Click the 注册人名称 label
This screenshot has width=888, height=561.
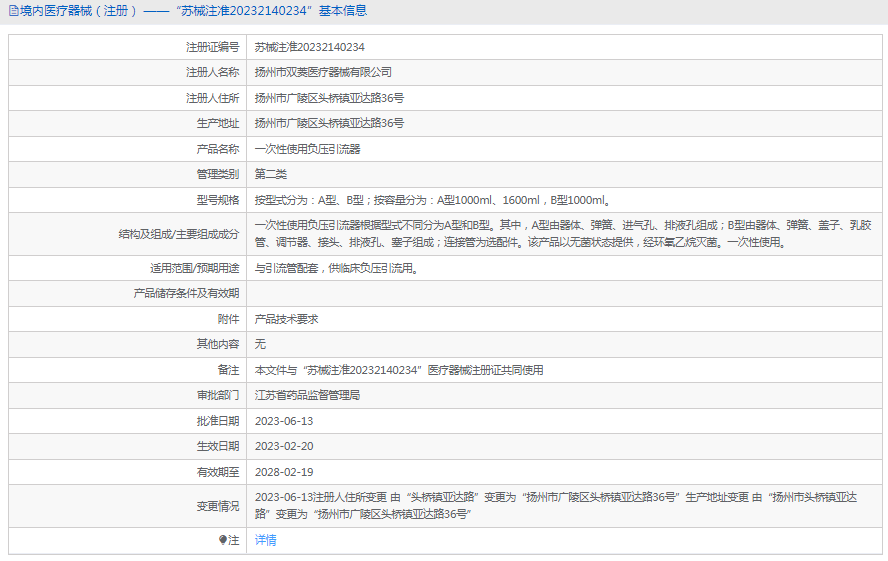212,72
